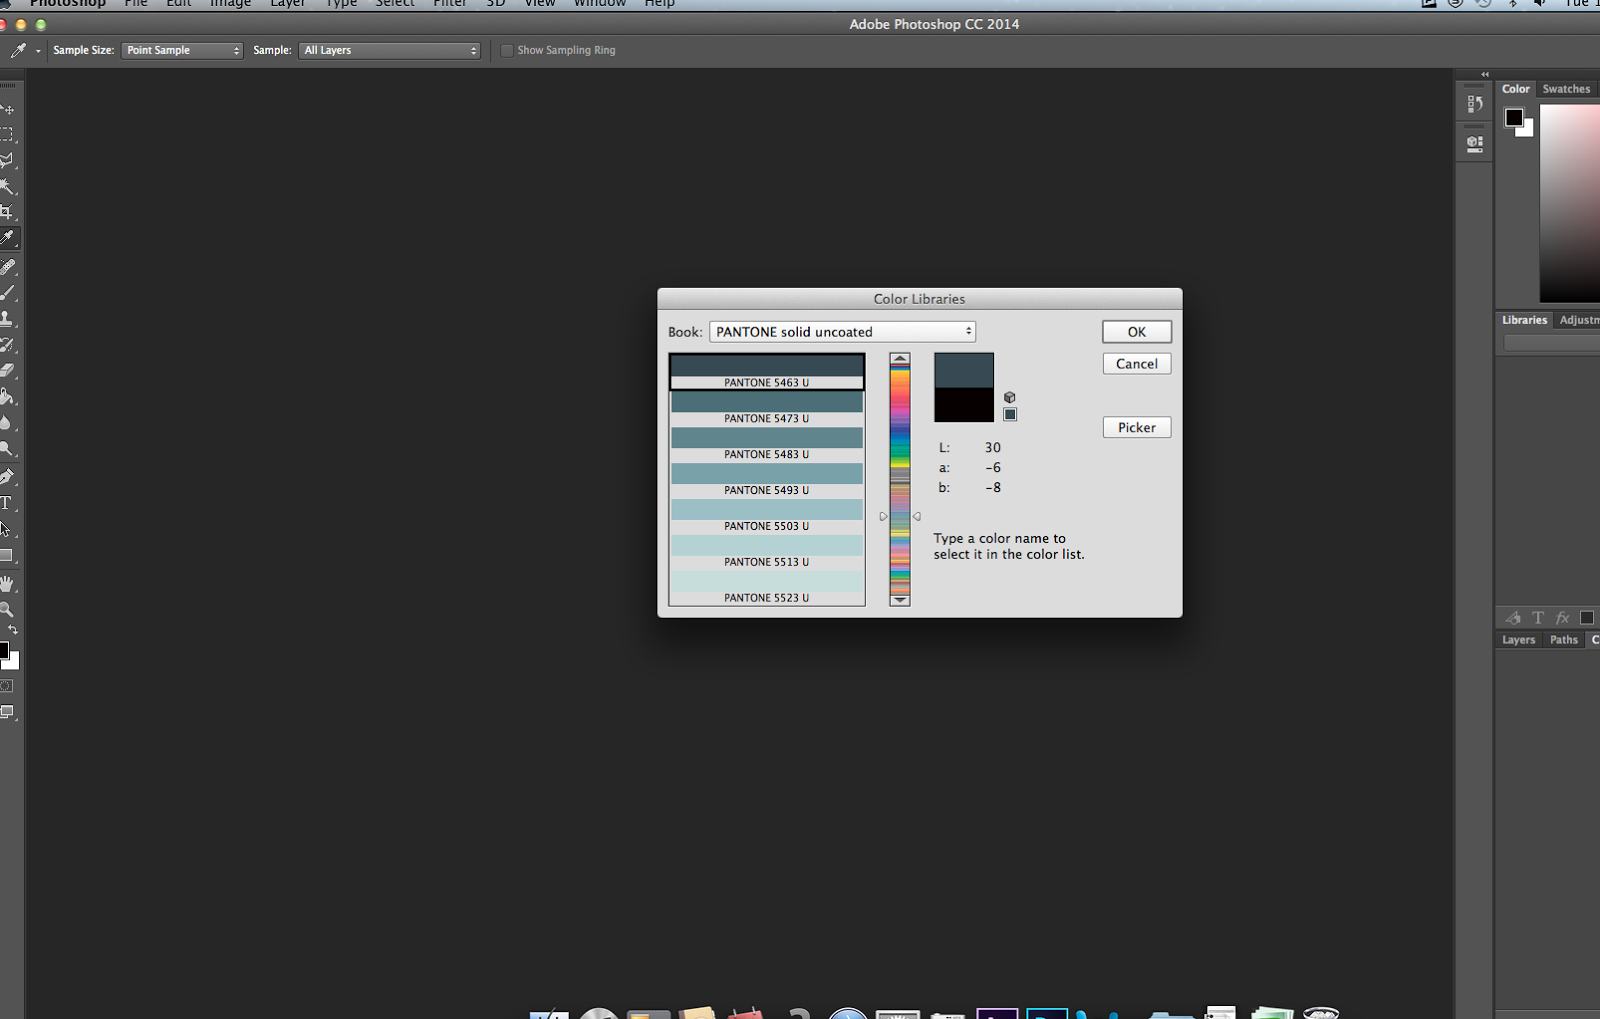
Task: Select the Hand tool
Action: click(8, 584)
